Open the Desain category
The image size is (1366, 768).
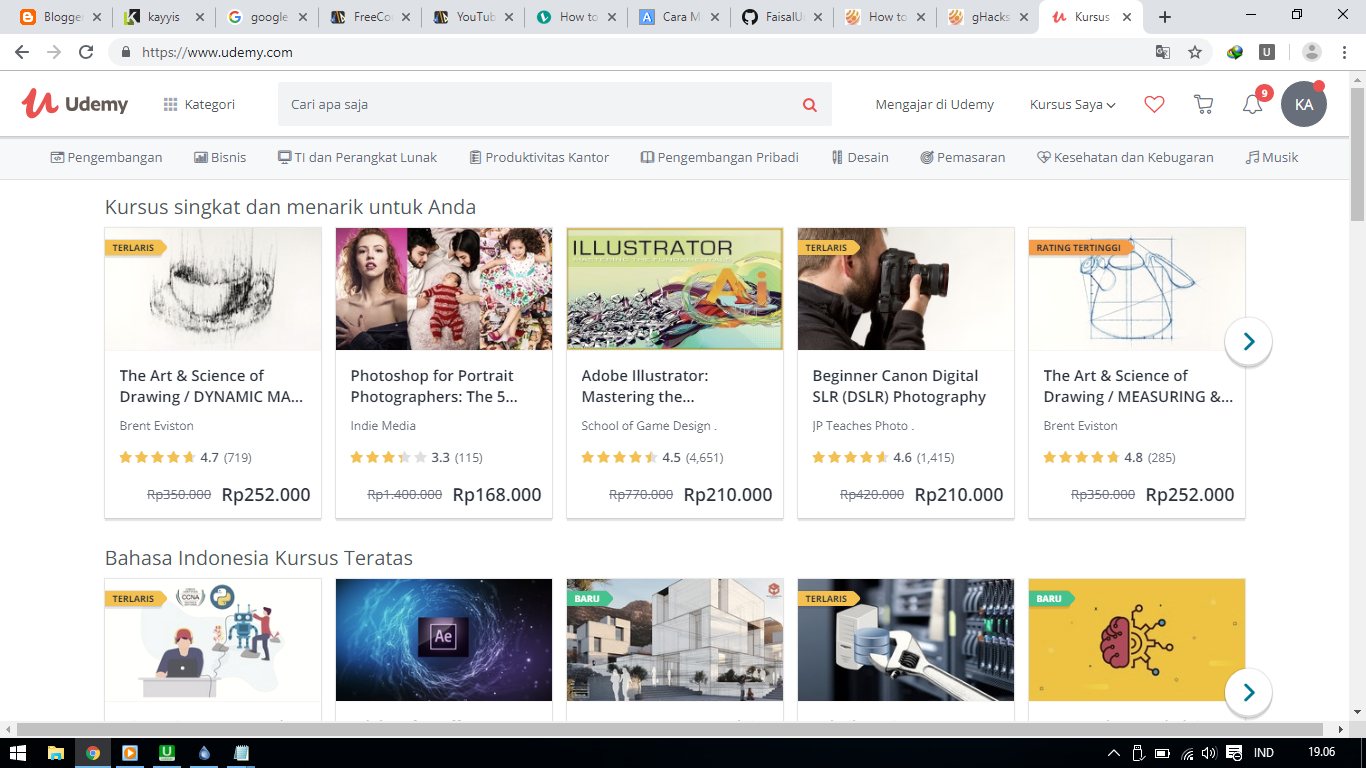click(860, 157)
